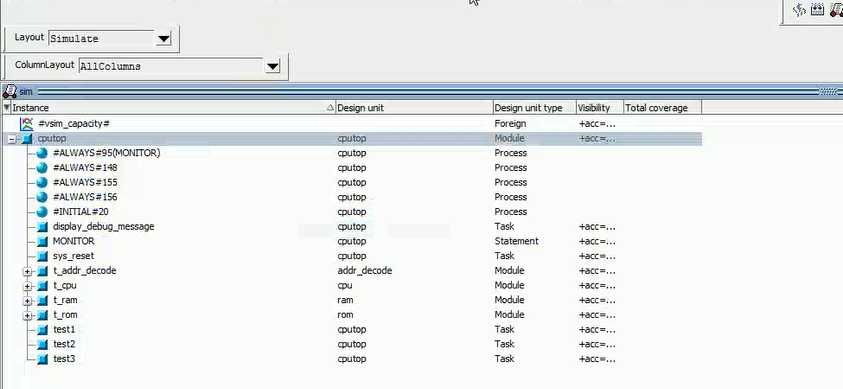Click the grip handle at right of sim title bar

pos(828,91)
